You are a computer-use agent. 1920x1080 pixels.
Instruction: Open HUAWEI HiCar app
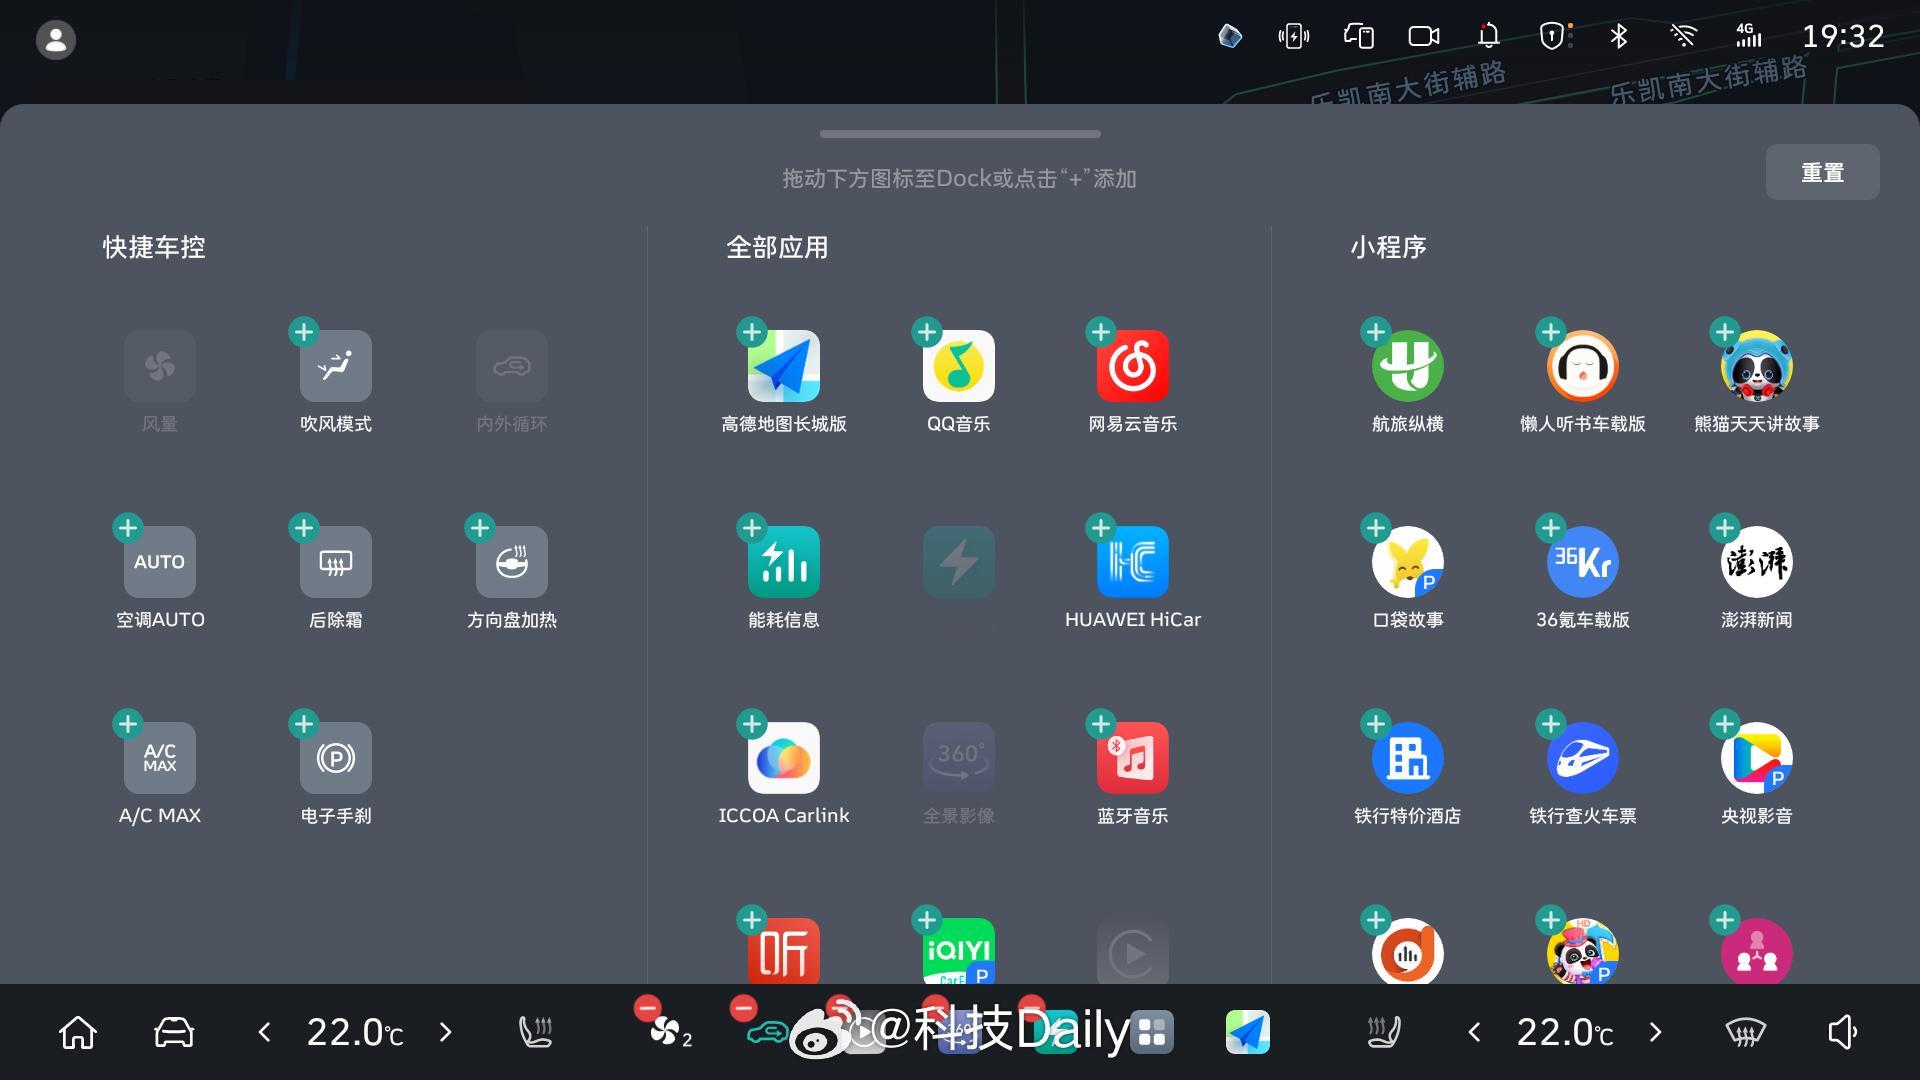click(1132, 562)
